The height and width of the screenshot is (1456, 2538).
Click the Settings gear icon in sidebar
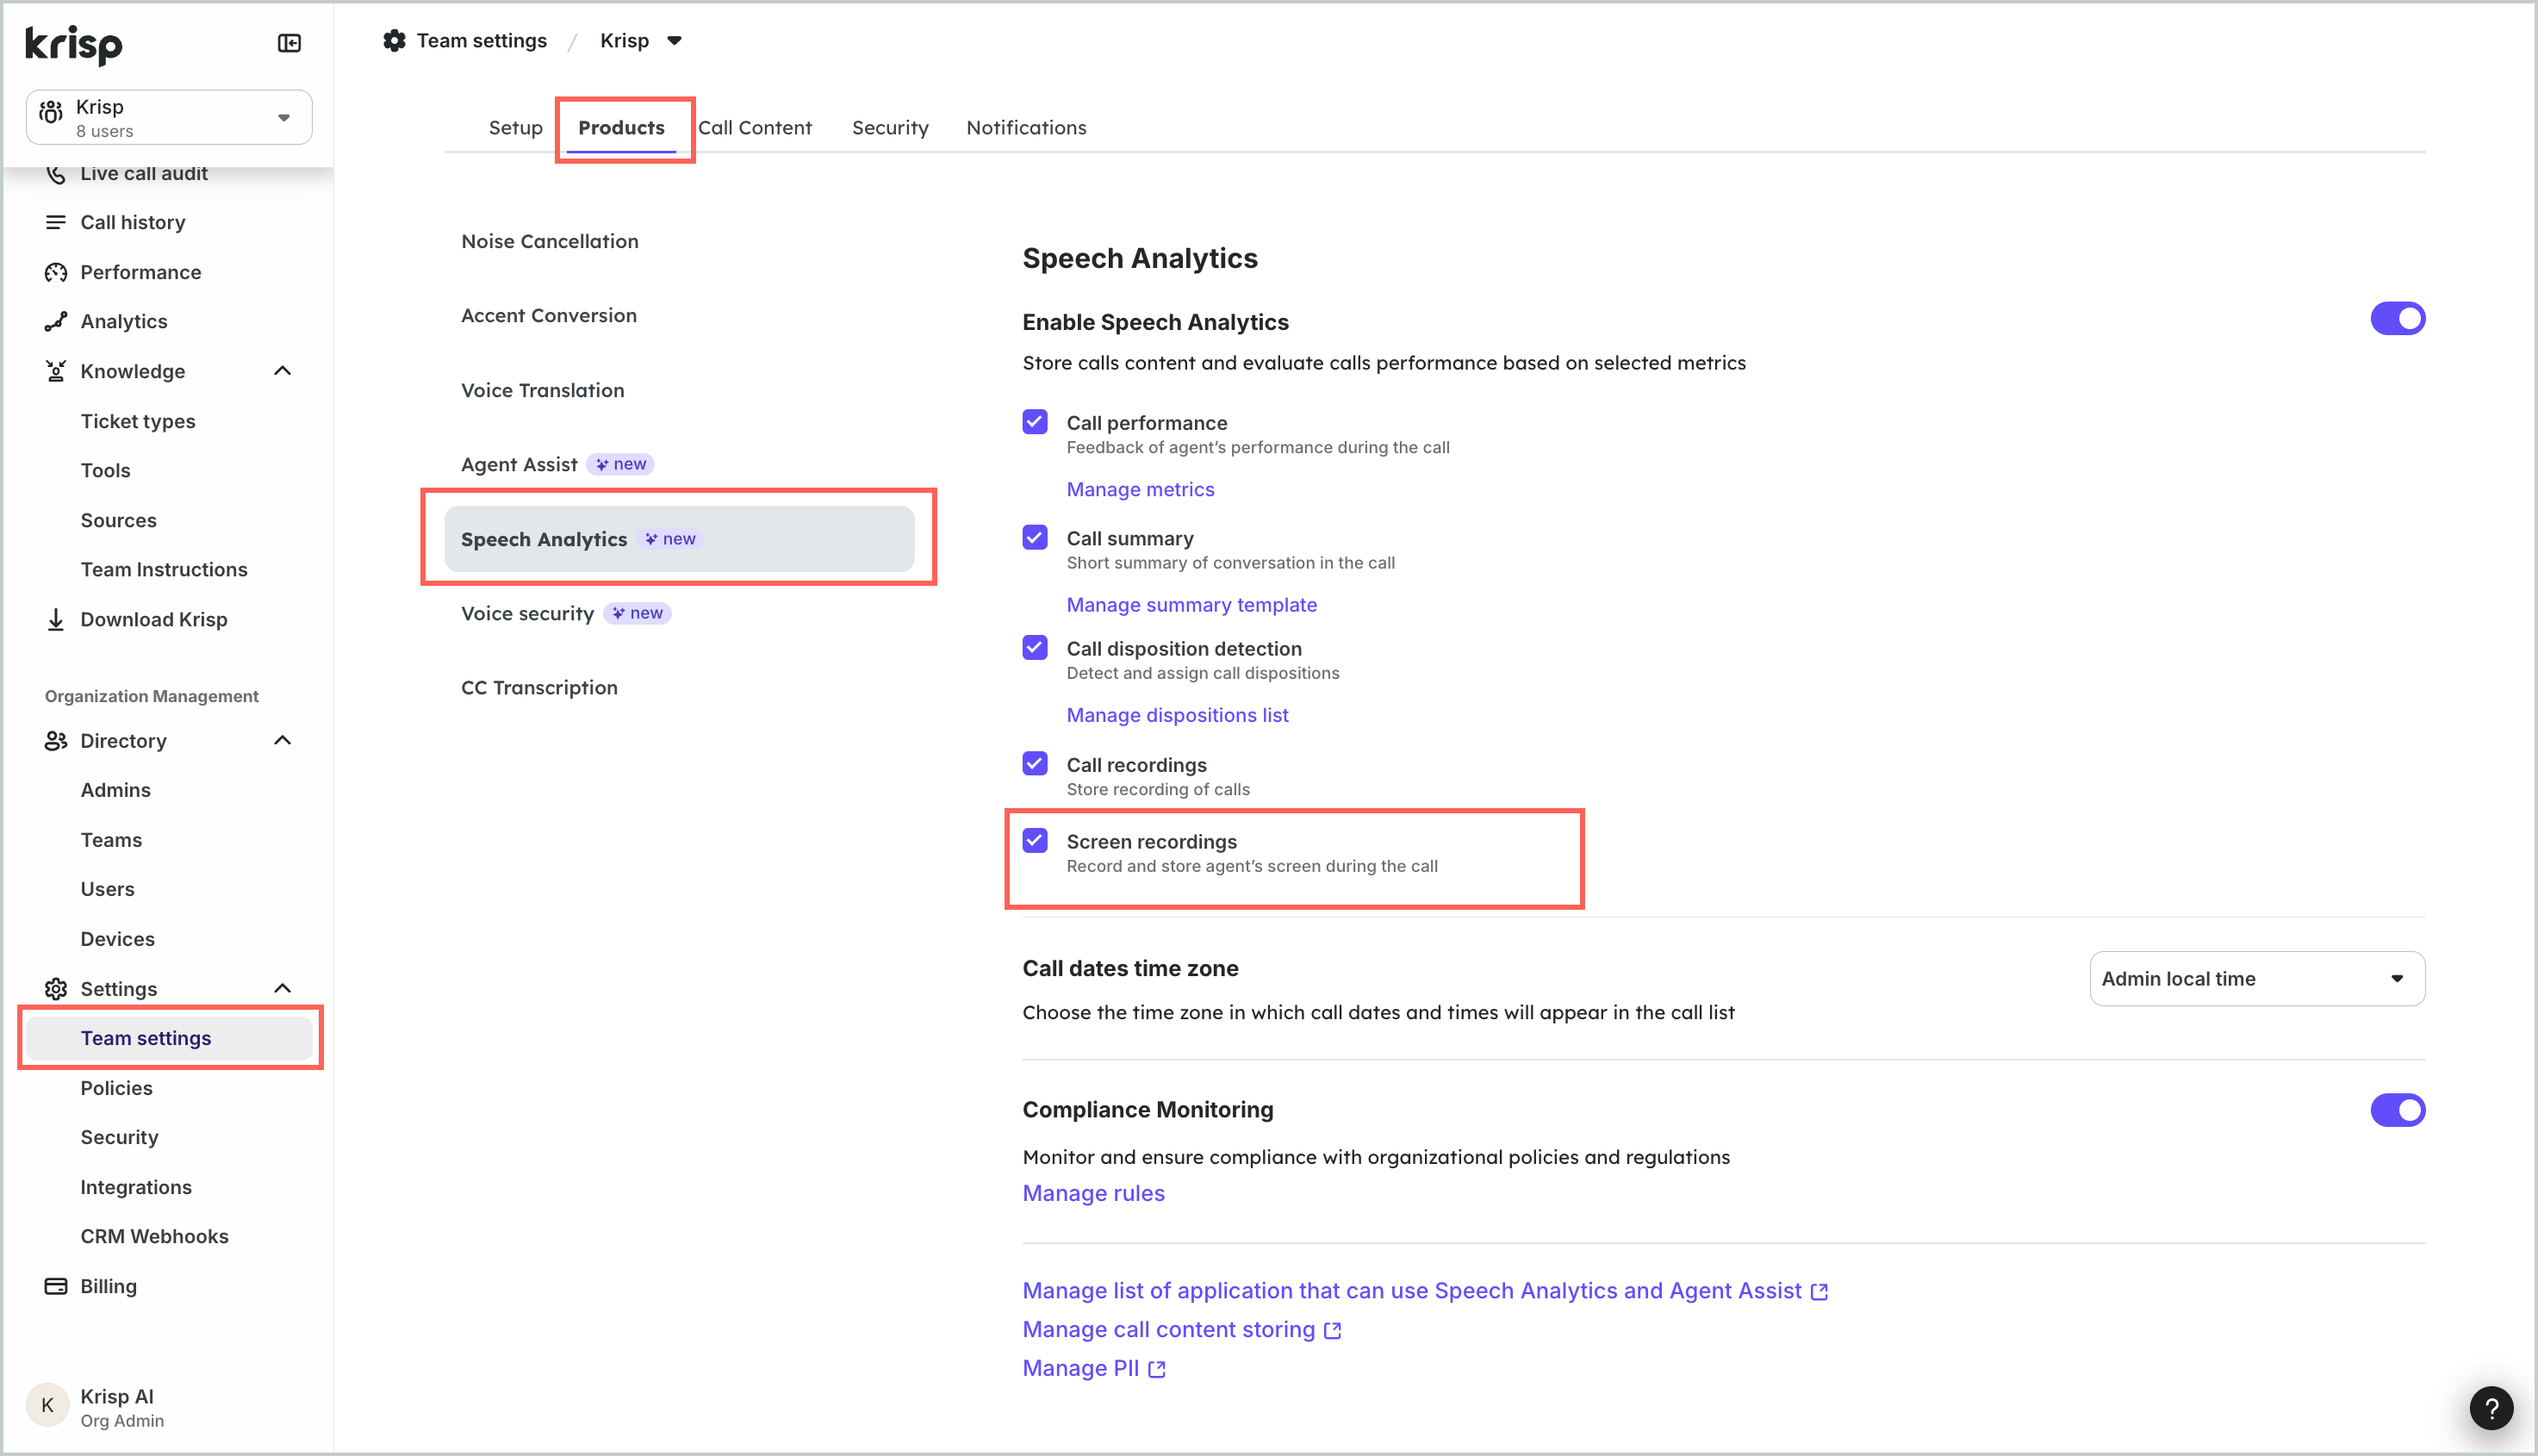click(56, 989)
